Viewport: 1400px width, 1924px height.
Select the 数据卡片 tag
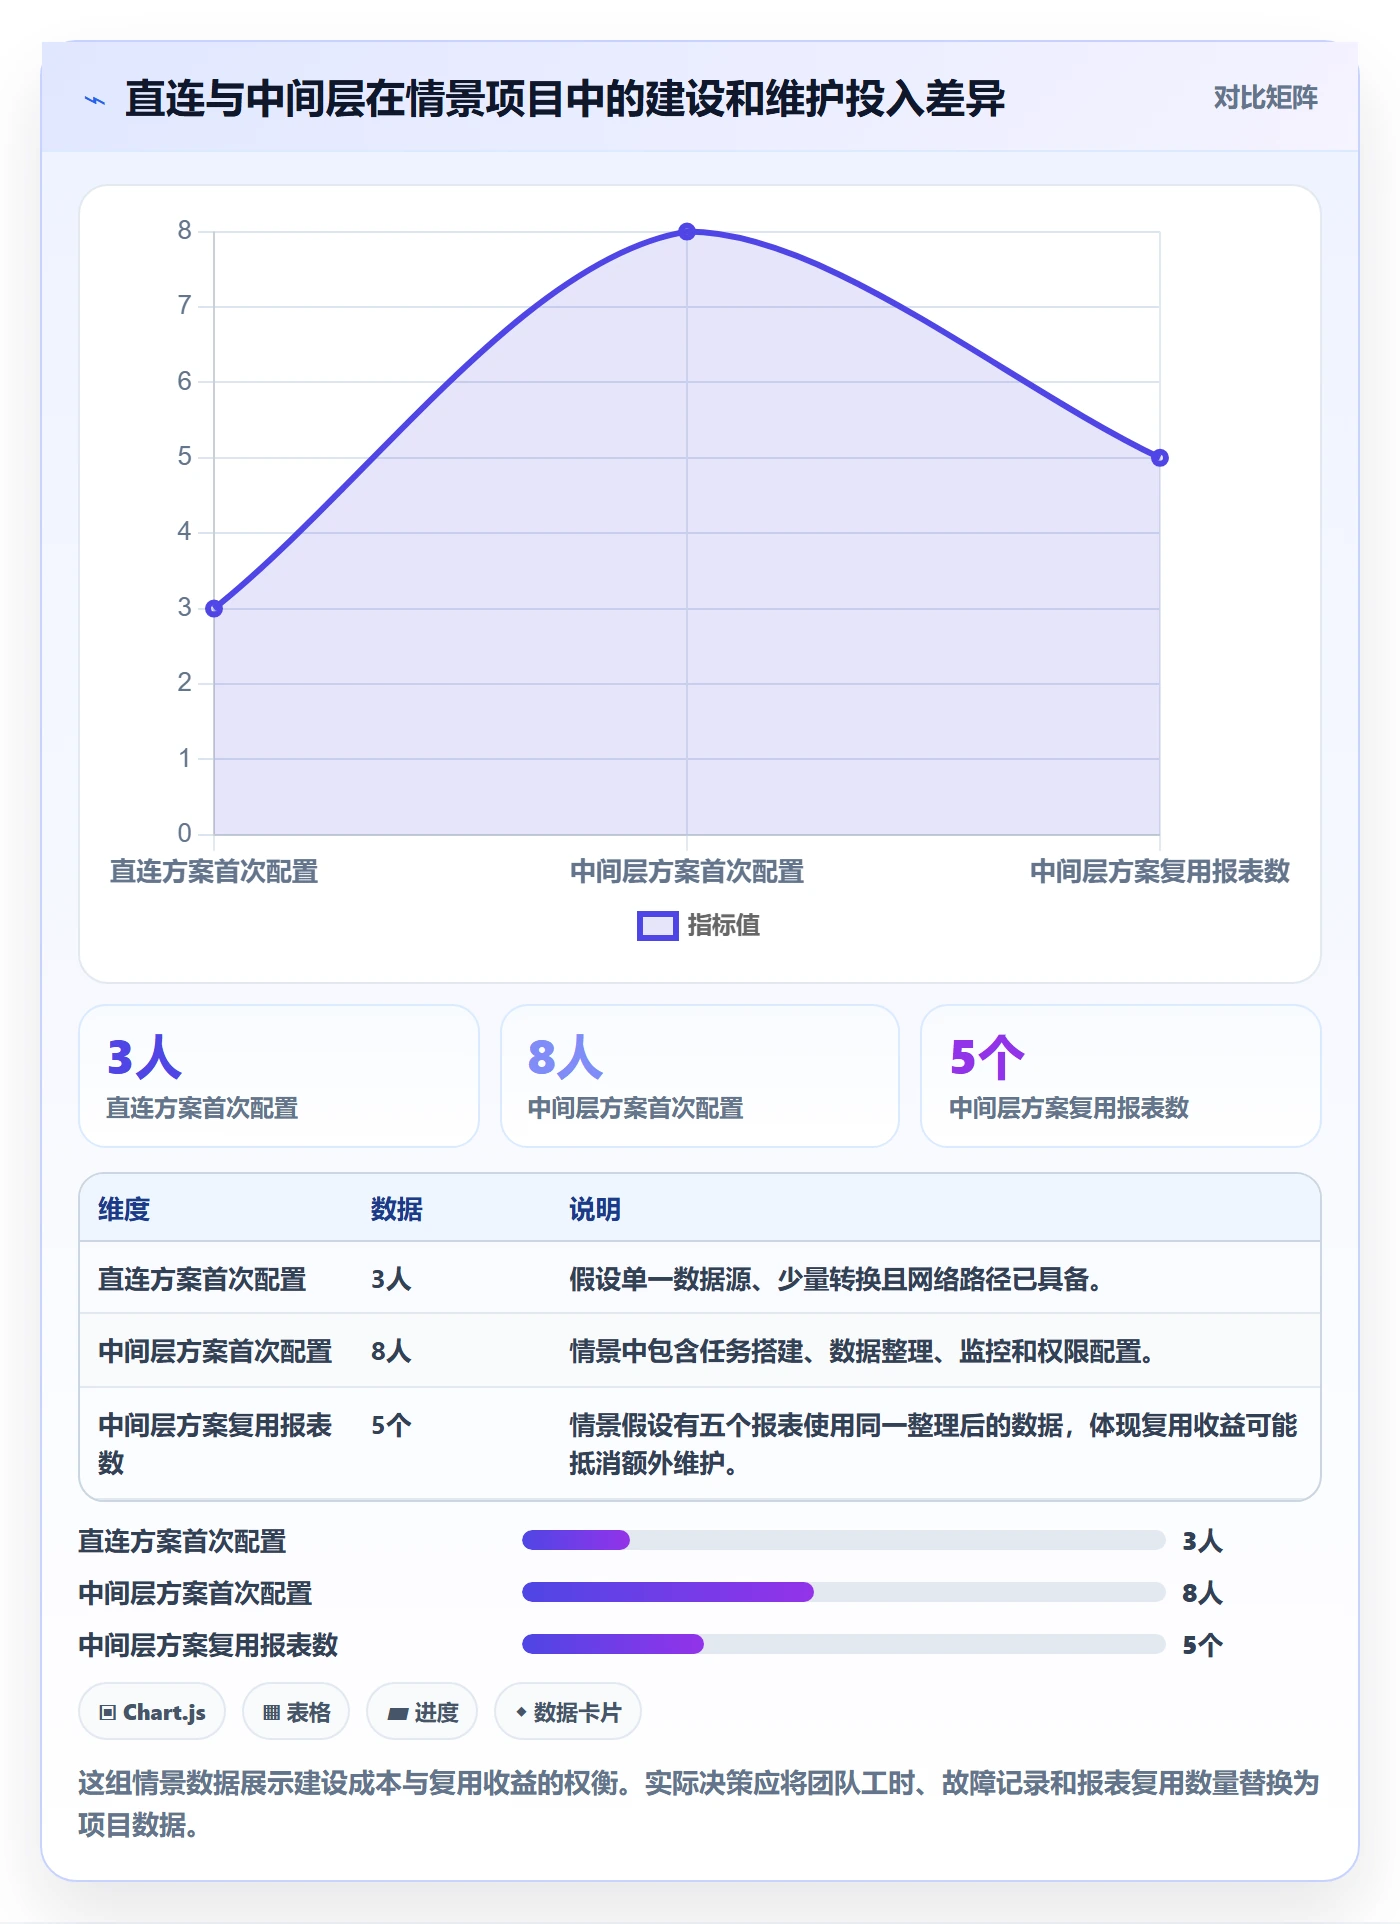coord(568,1712)
